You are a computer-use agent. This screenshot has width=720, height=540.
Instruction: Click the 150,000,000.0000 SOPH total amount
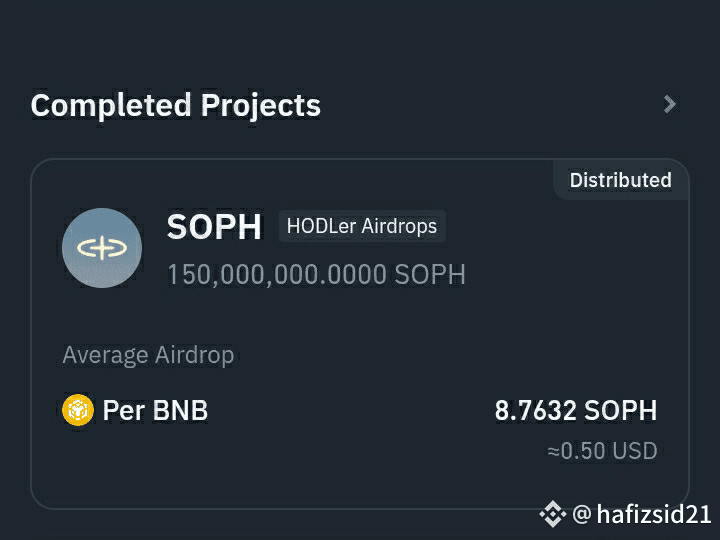point(316,275)
